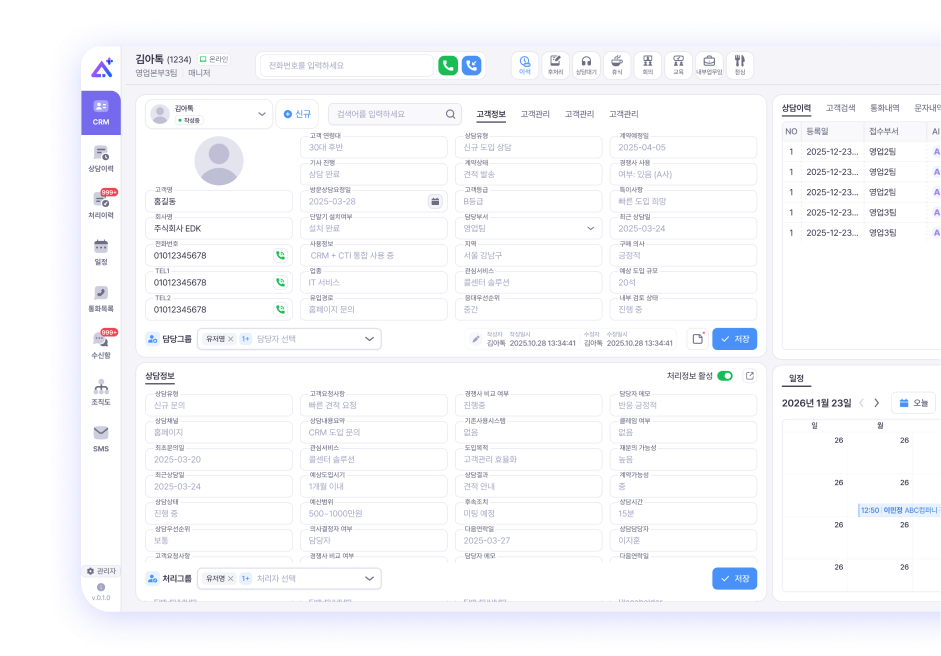Open 일정 calendar from the sidebar

(101, 253)
